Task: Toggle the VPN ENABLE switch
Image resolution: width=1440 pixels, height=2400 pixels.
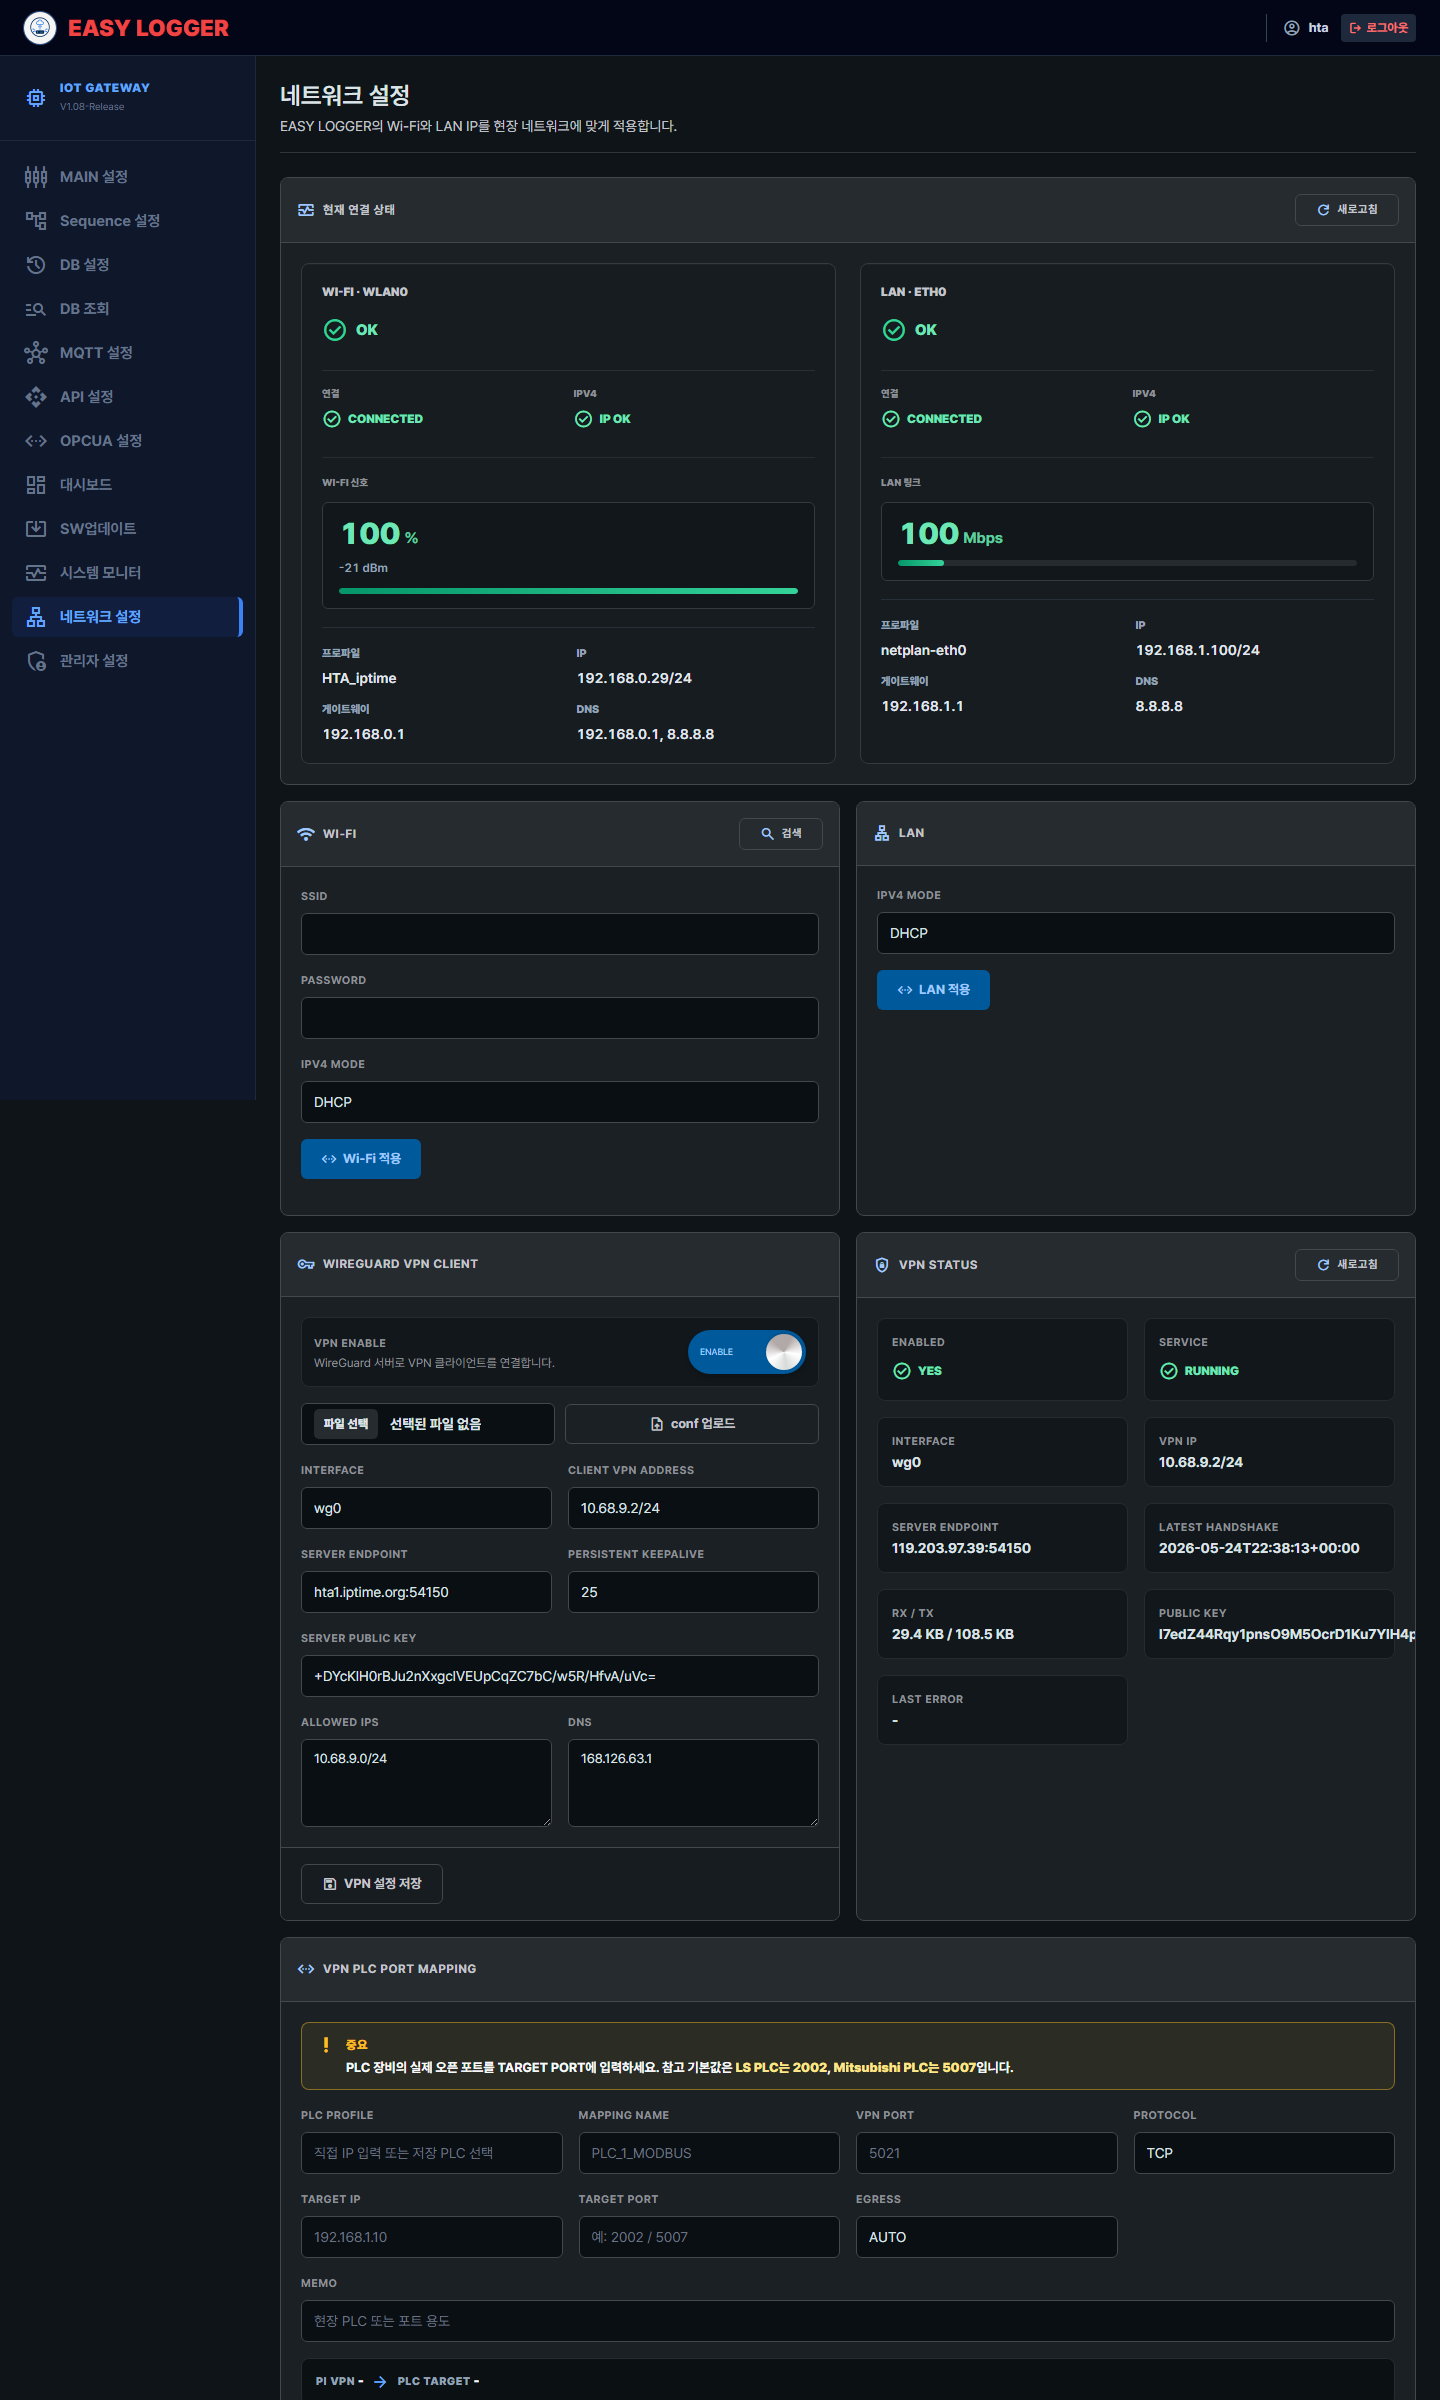Action: coord(746,1352)
